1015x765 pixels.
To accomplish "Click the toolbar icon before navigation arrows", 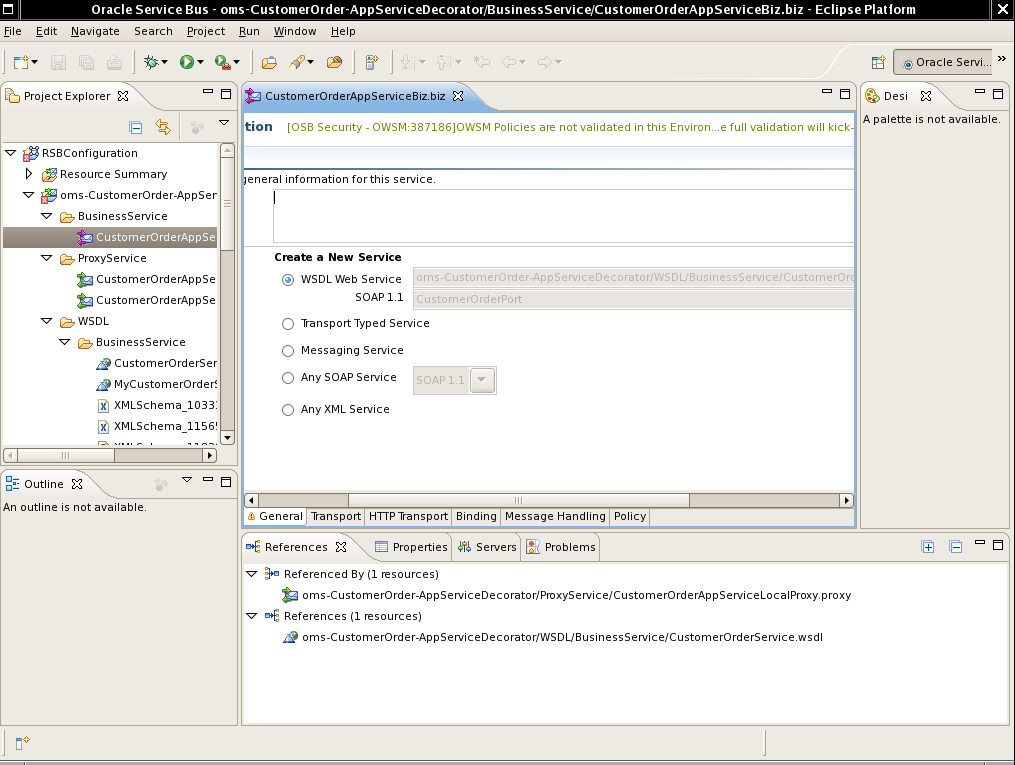I will point(372,62).
